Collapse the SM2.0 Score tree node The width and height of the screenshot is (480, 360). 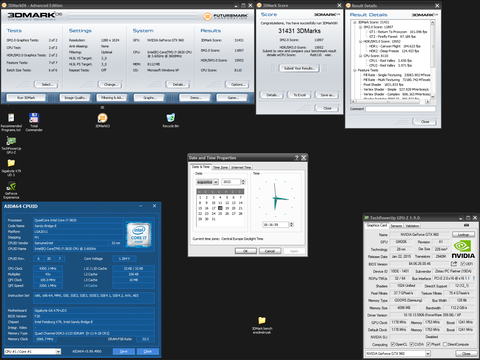click(x=360, y=27)
